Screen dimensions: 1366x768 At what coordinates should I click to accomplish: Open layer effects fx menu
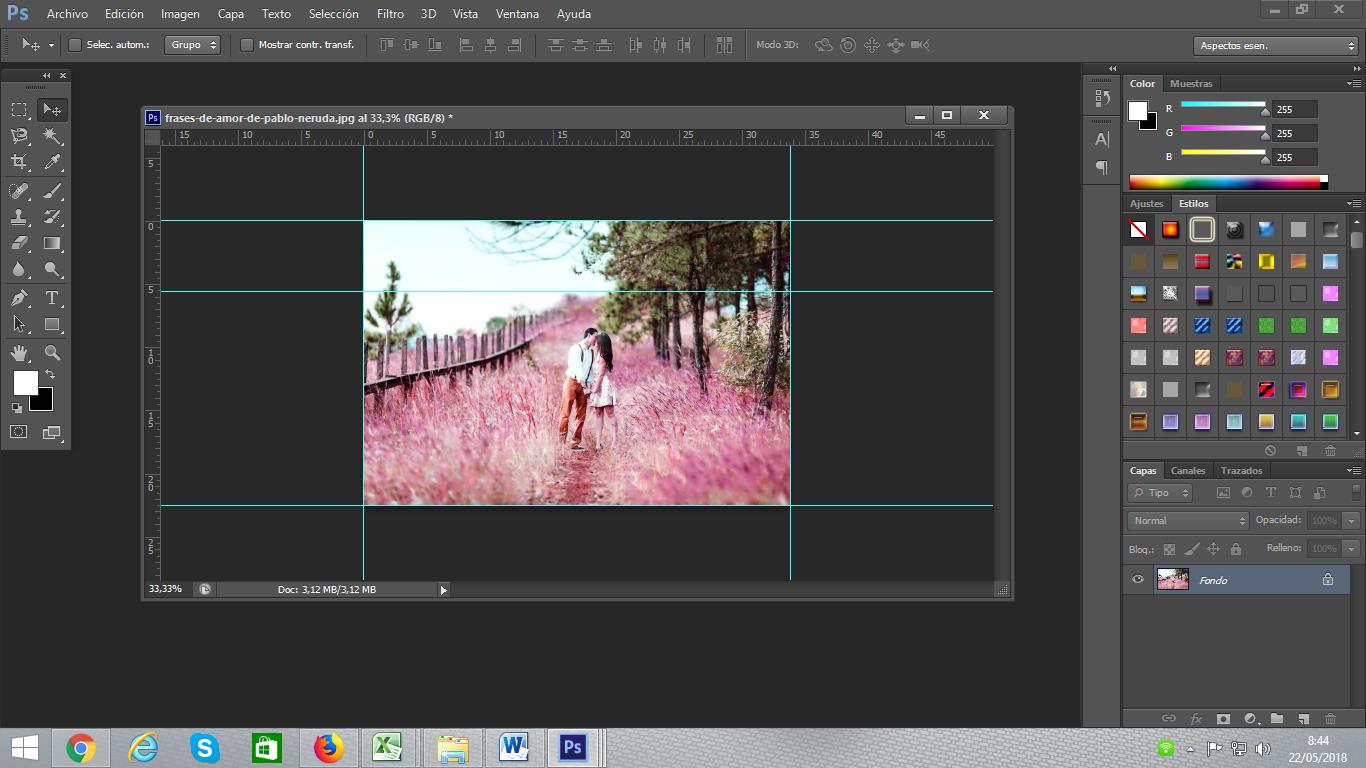pos(1196,718)
